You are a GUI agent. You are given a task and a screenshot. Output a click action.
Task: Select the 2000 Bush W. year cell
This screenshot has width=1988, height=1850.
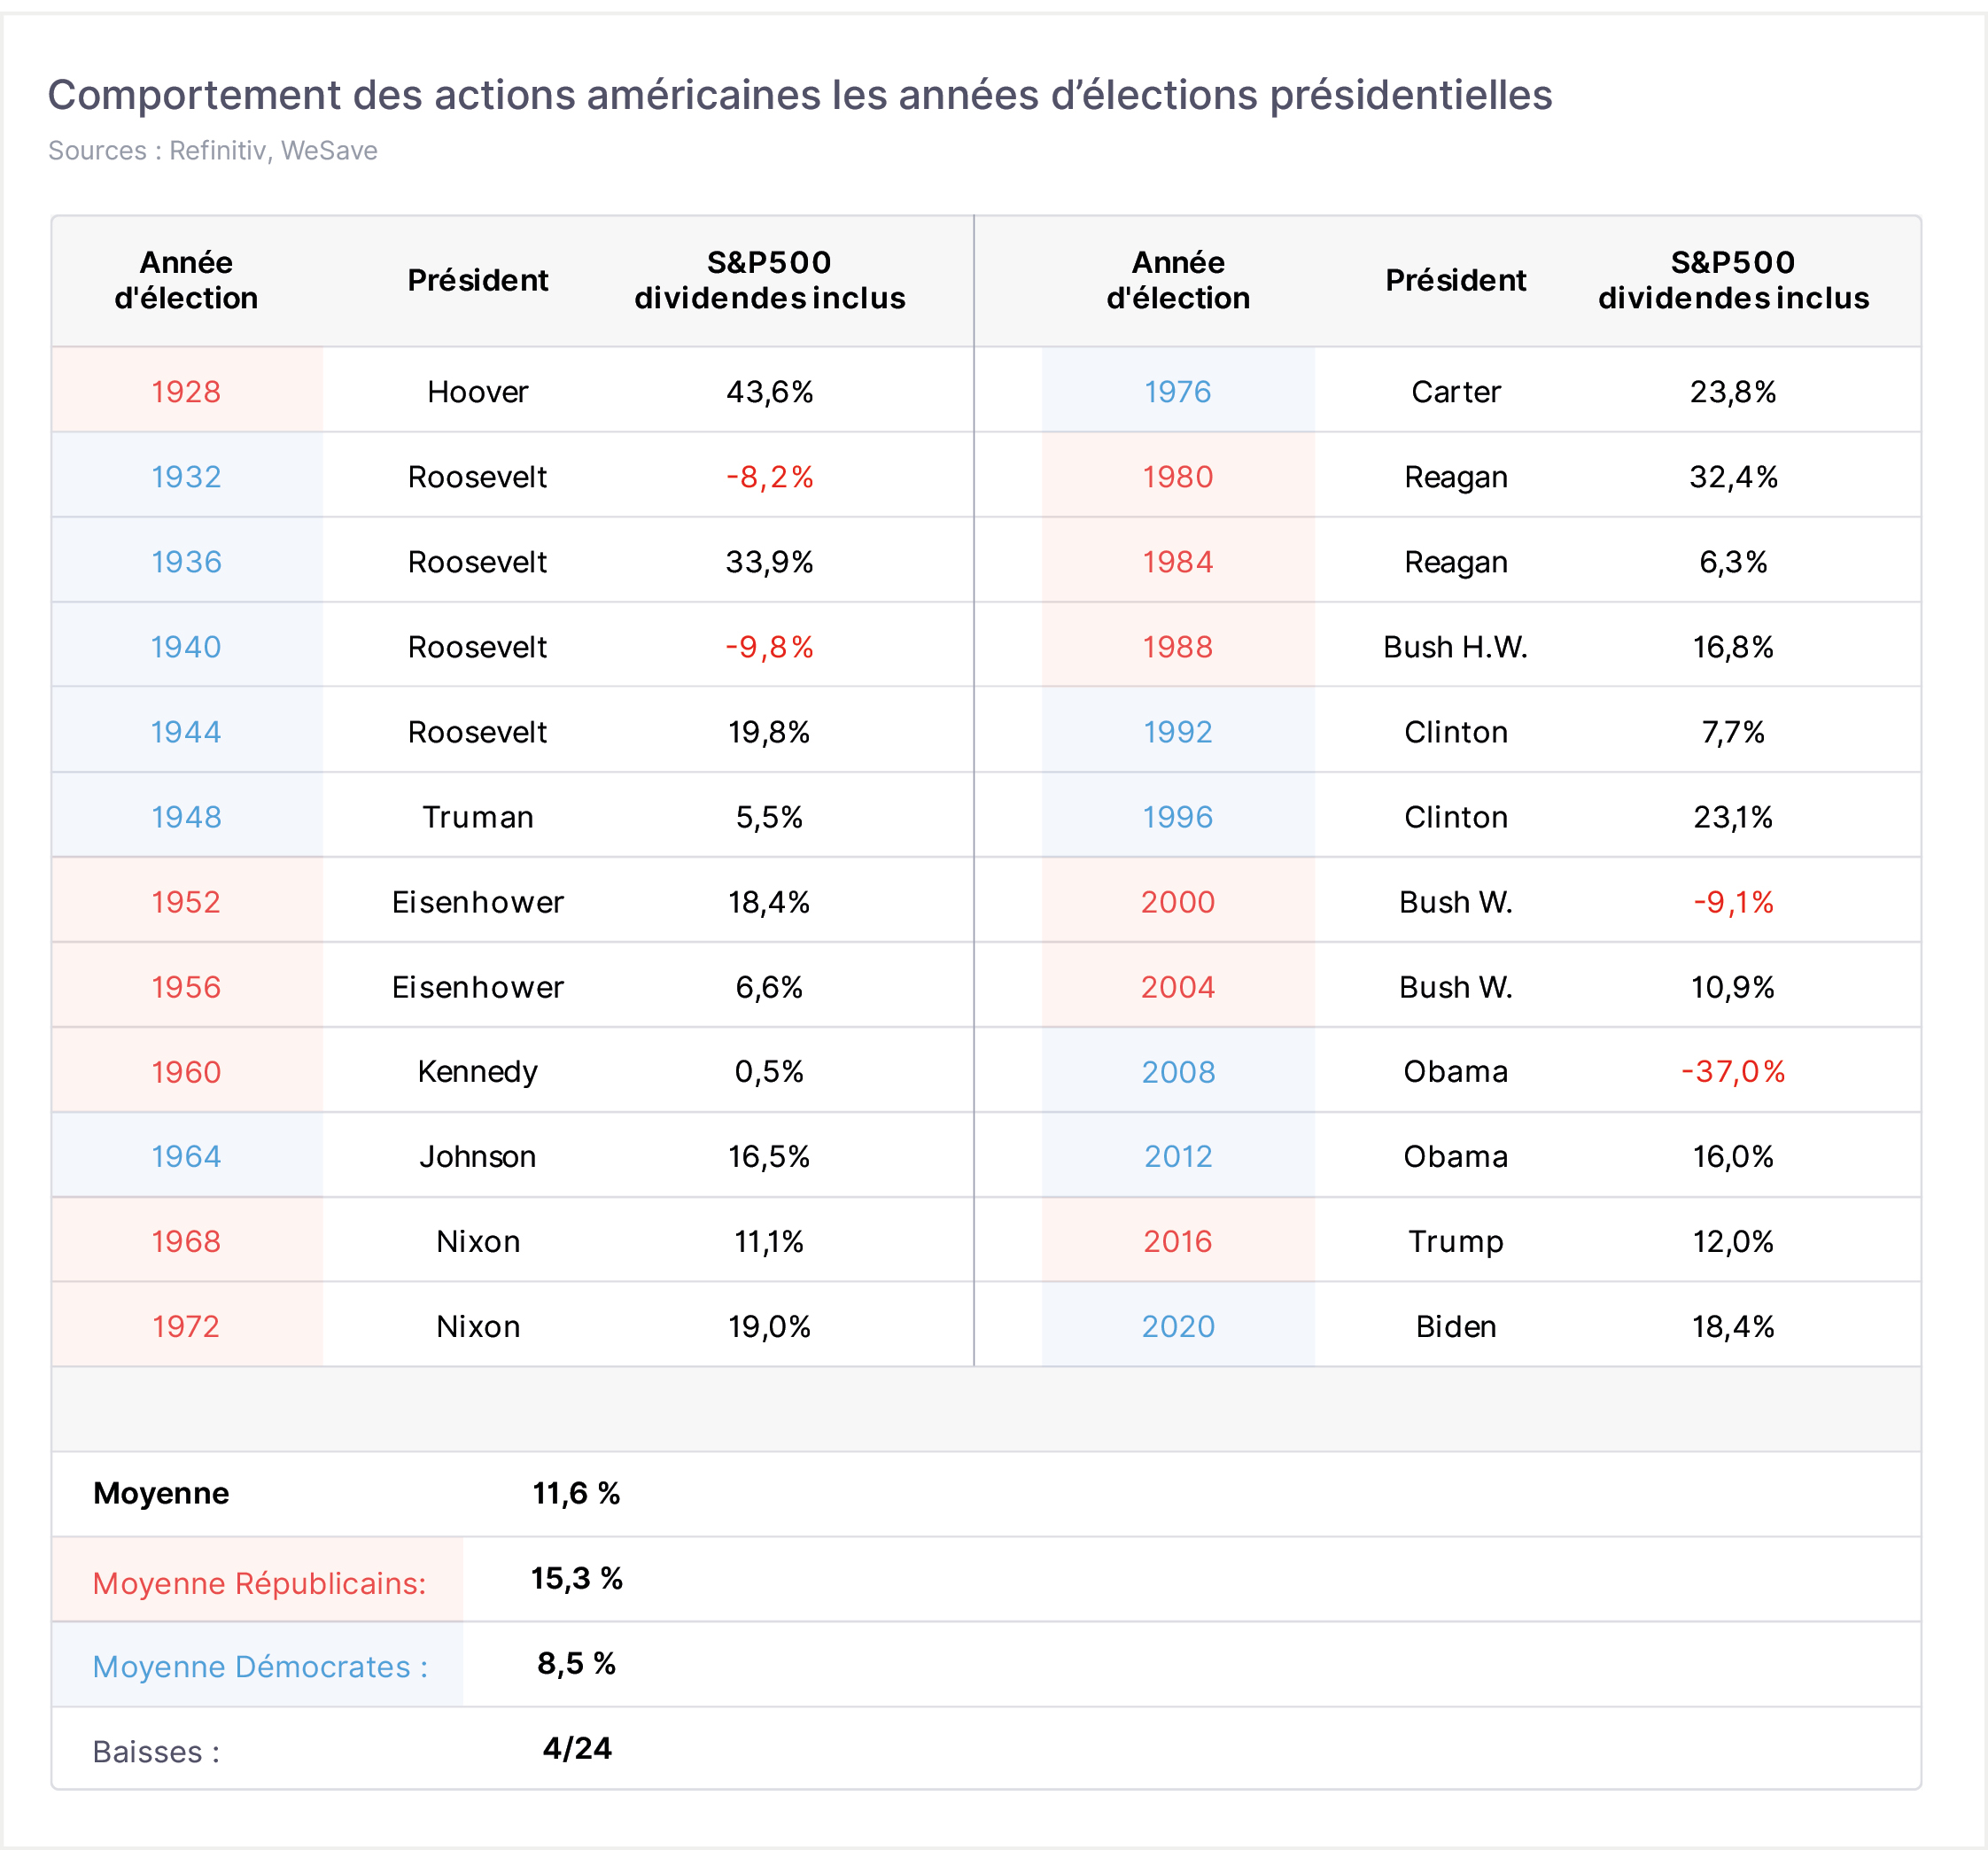[1177, 902]
